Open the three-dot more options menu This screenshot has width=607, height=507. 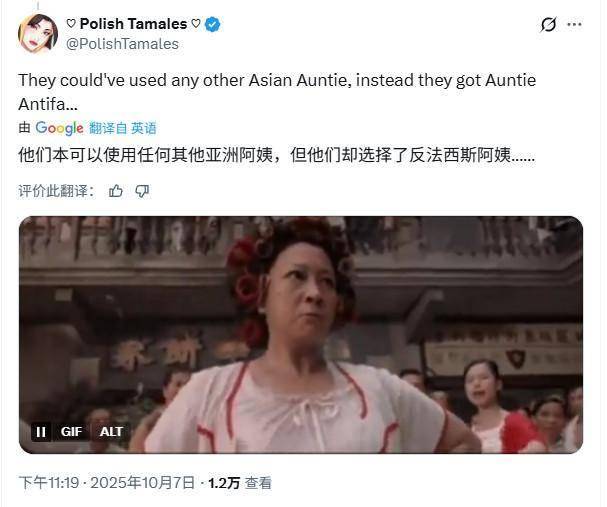click(x=574, y=24)
